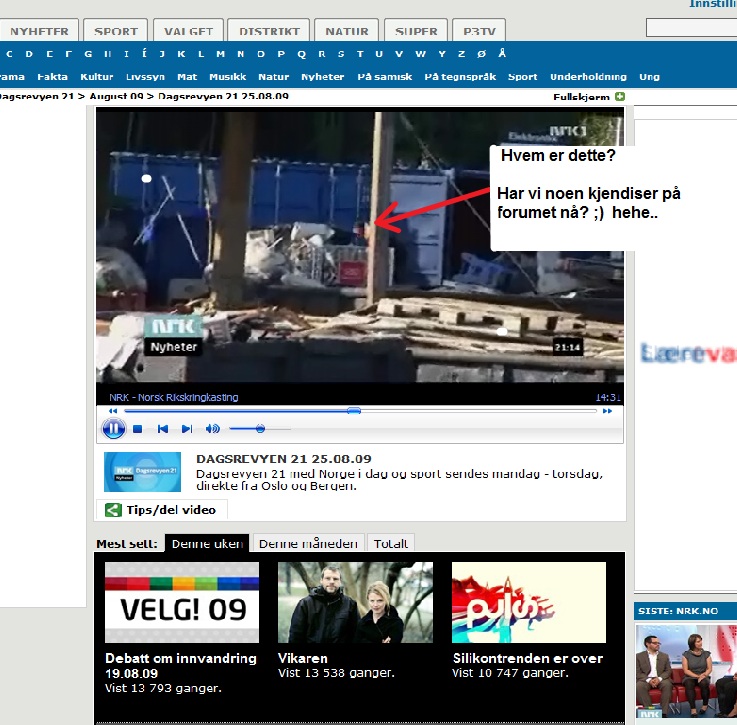
Task: Open the SUPER top tab
Action: 416,31
